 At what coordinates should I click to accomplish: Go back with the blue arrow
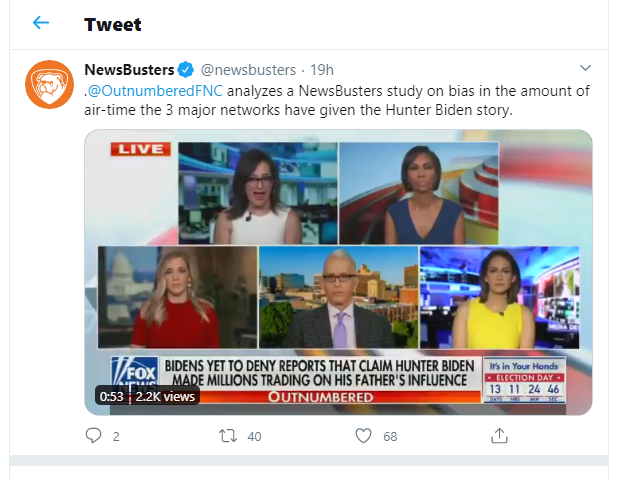tap(41, 23)
